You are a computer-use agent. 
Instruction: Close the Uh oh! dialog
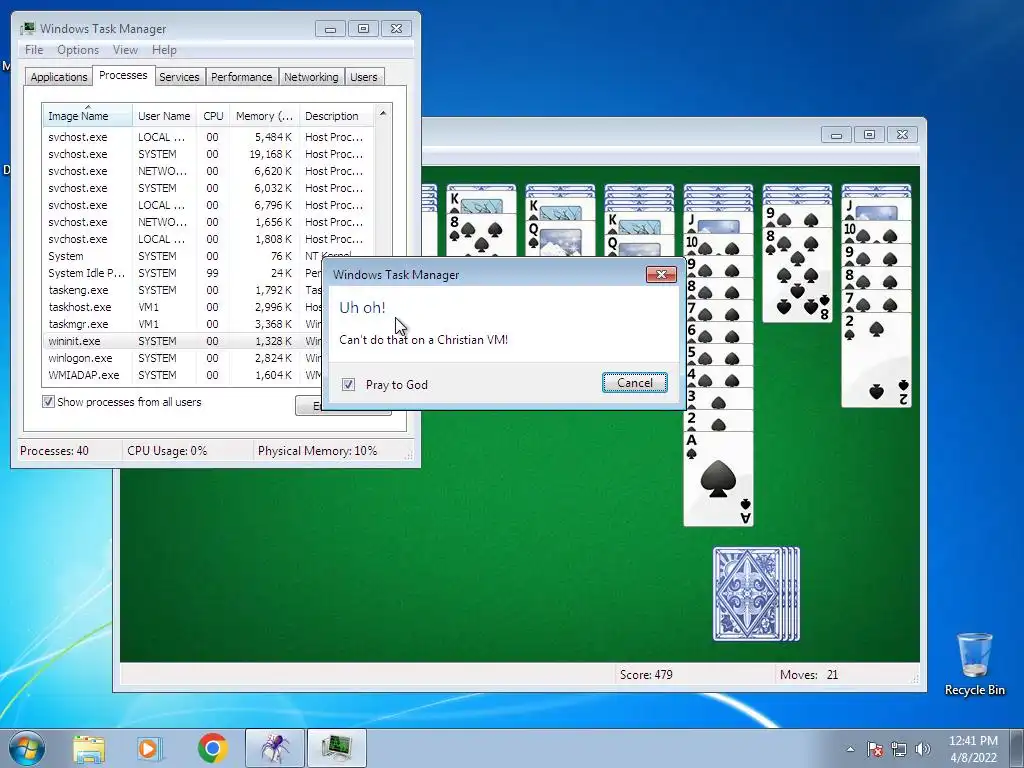point(661,274)
